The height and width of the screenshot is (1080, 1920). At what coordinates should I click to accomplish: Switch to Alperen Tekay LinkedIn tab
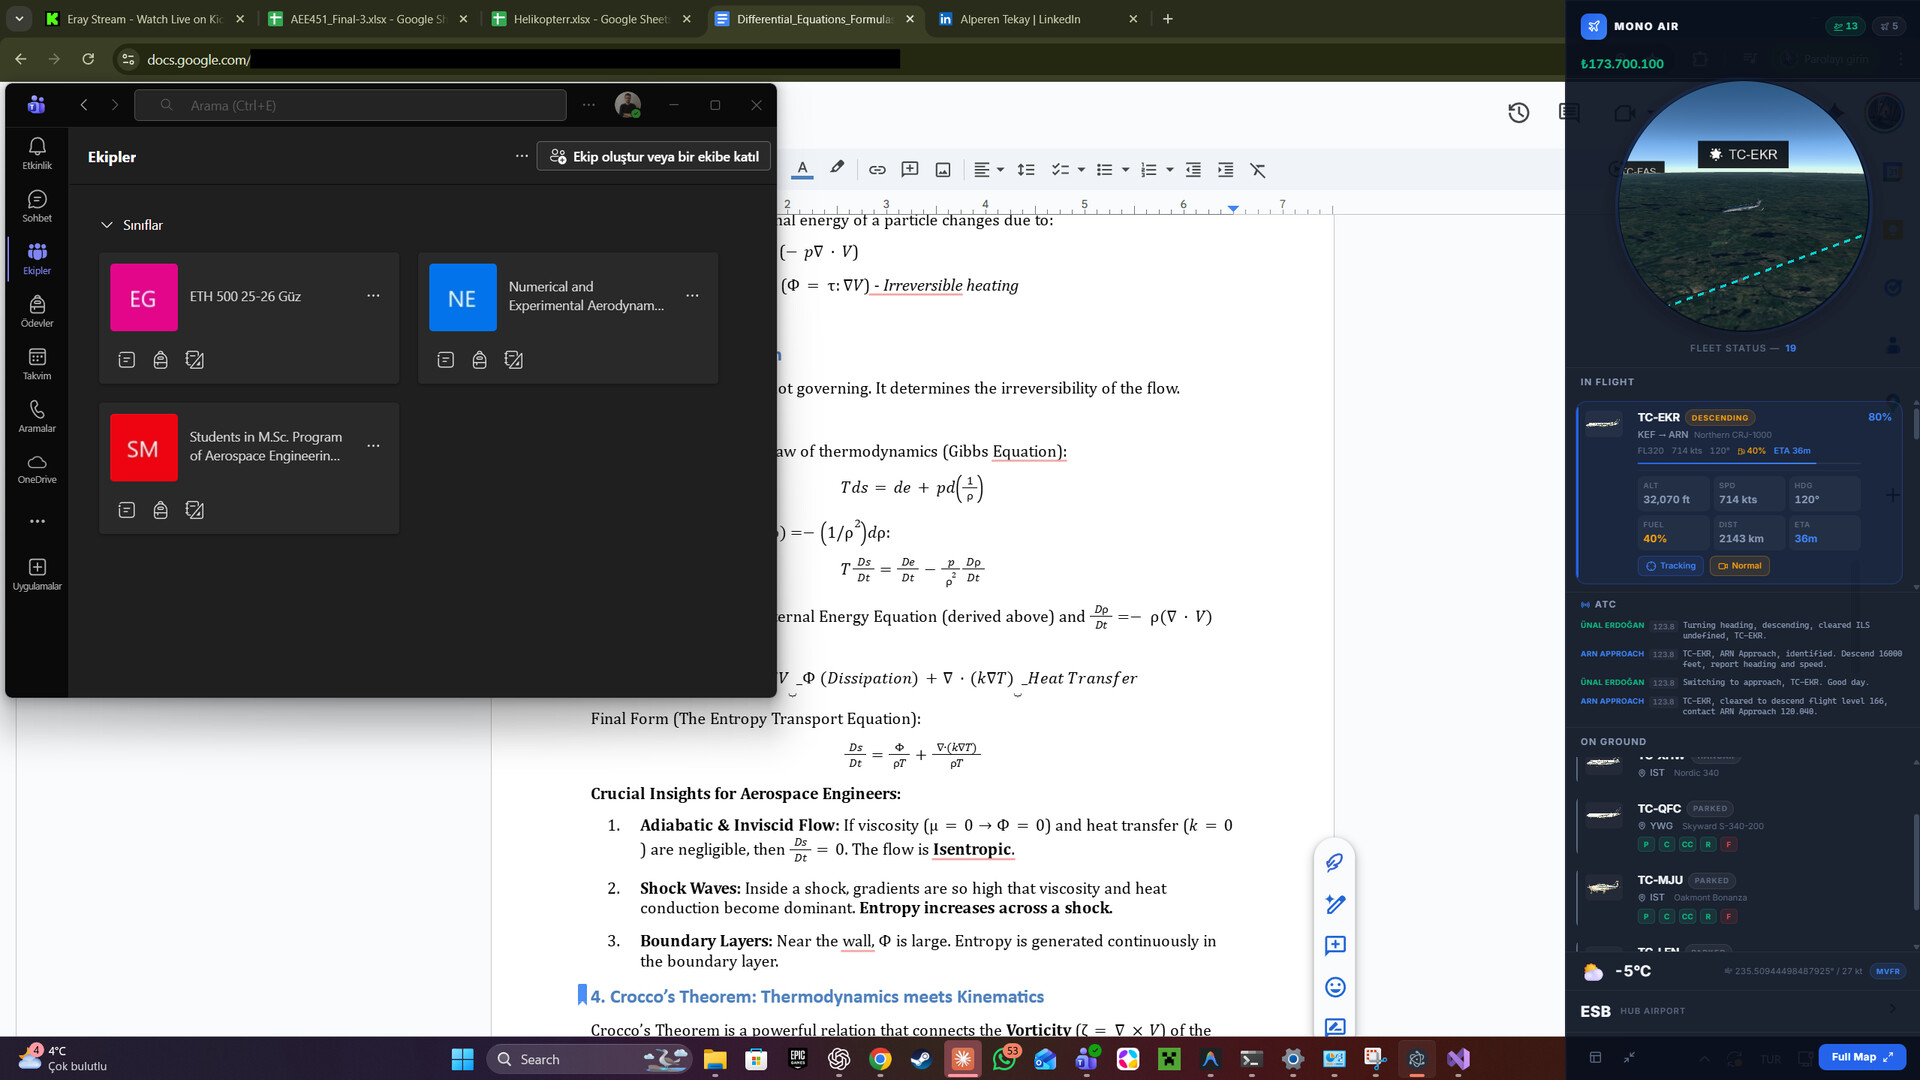[x=1019, y=19]
